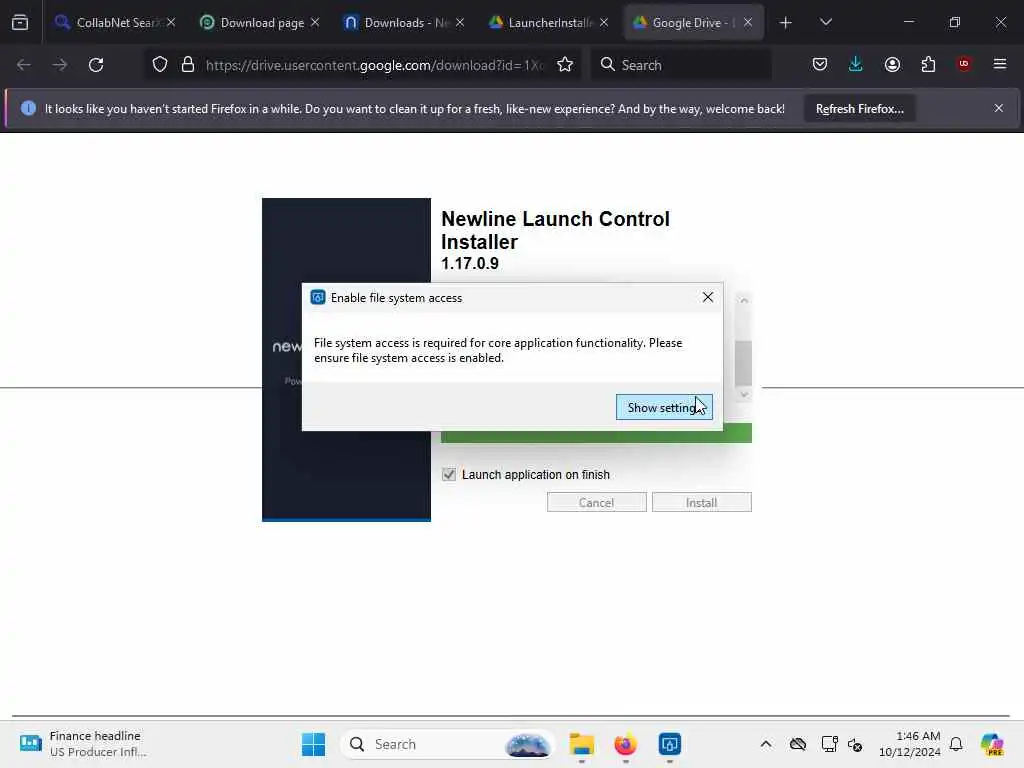Click the display connection tray icon
The image size is (1024, 768).
(x=829, y=744)
